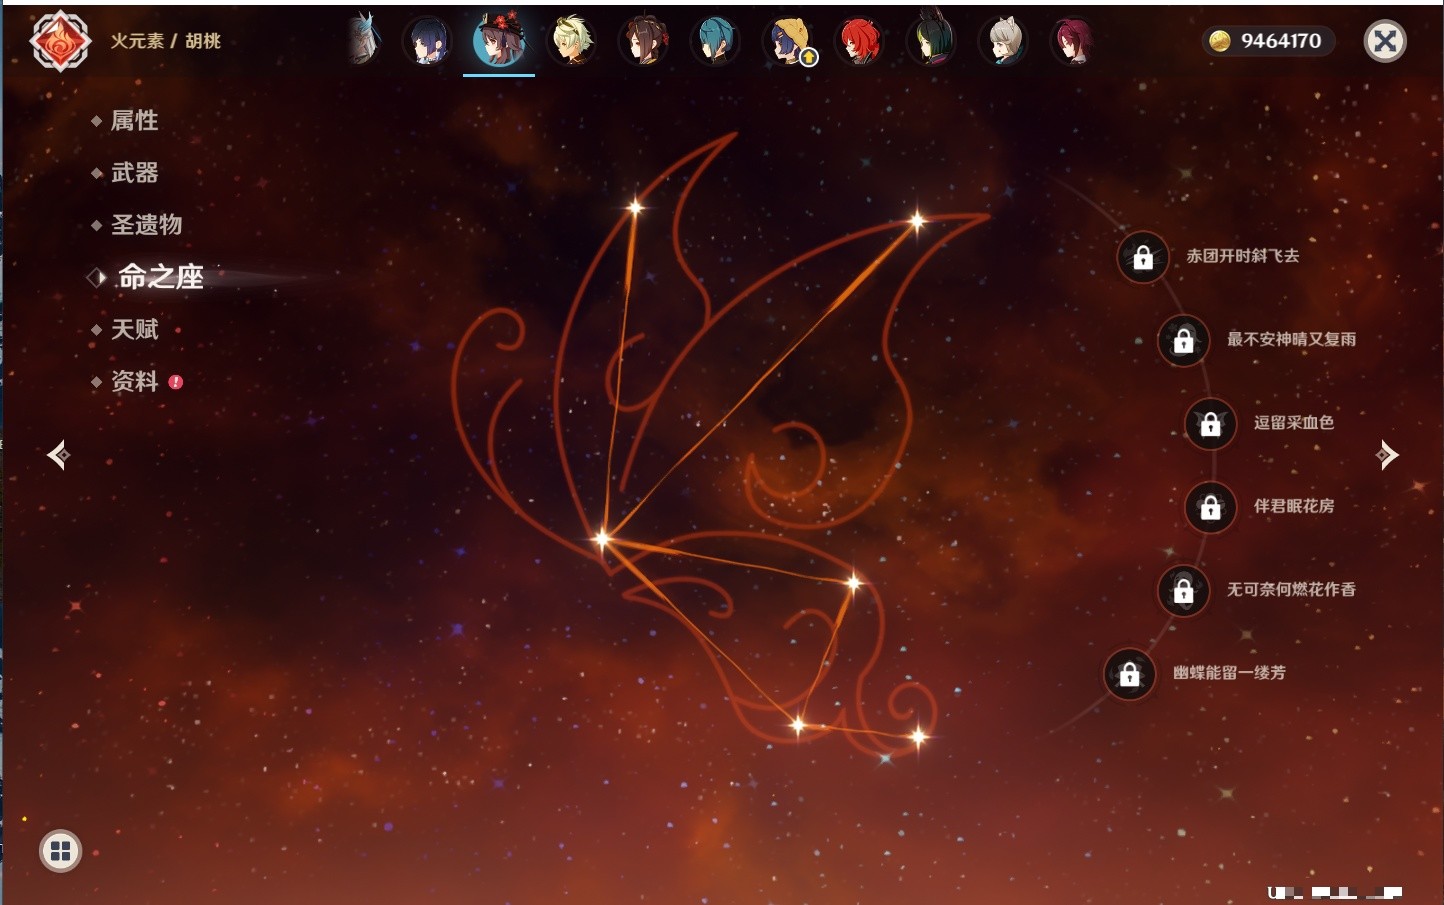The height and width of the screenshot is (905, 1444).
Task: Open locked constellation 伴君眠花房 lock icon
Action: pyautogui.click(x=1211, y=508)
